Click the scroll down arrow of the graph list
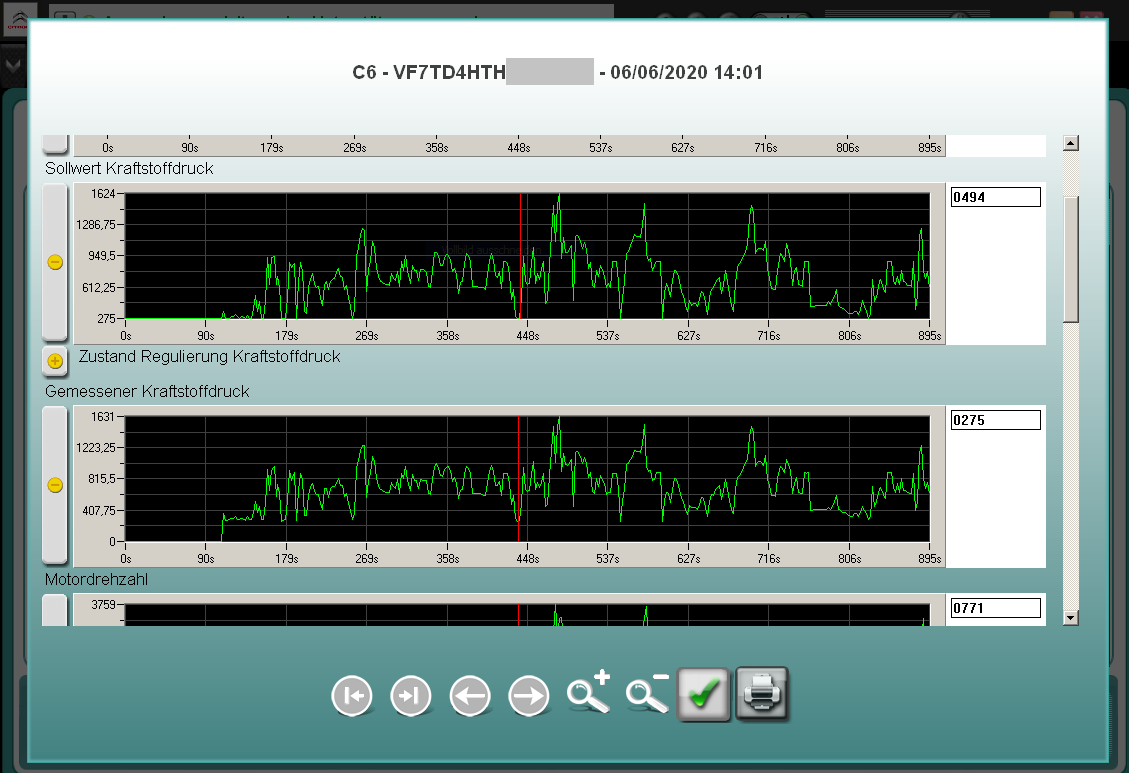 tap(1071, 618)
